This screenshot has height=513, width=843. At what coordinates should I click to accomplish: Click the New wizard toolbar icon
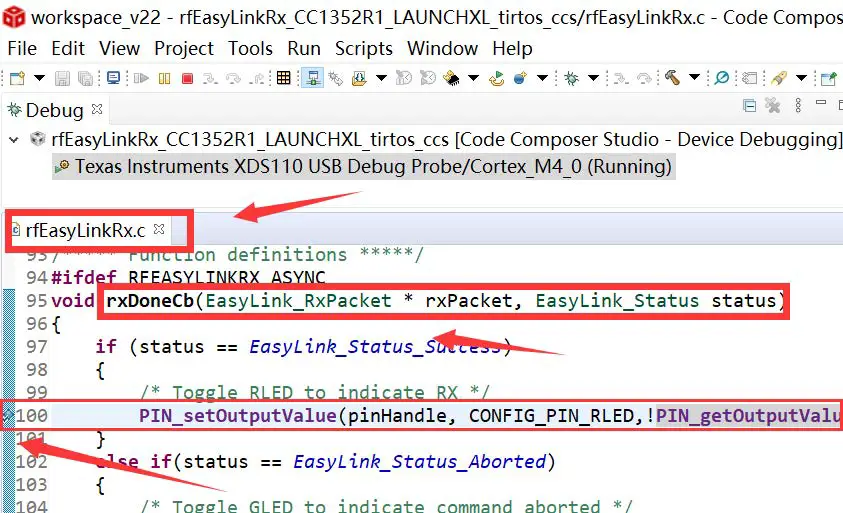(17, 79)
